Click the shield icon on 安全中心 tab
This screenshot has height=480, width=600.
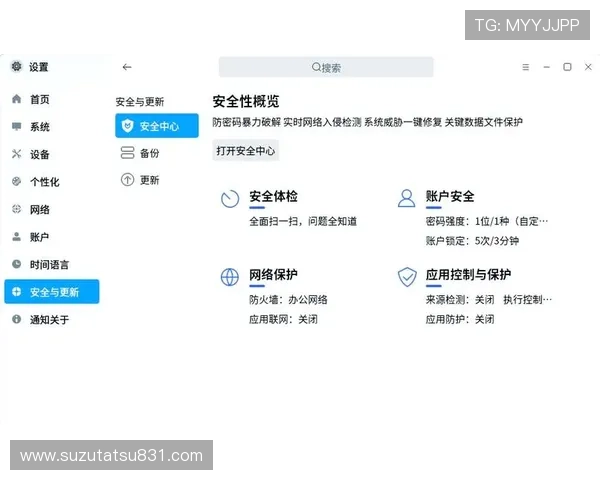click(x=127, y=126)
